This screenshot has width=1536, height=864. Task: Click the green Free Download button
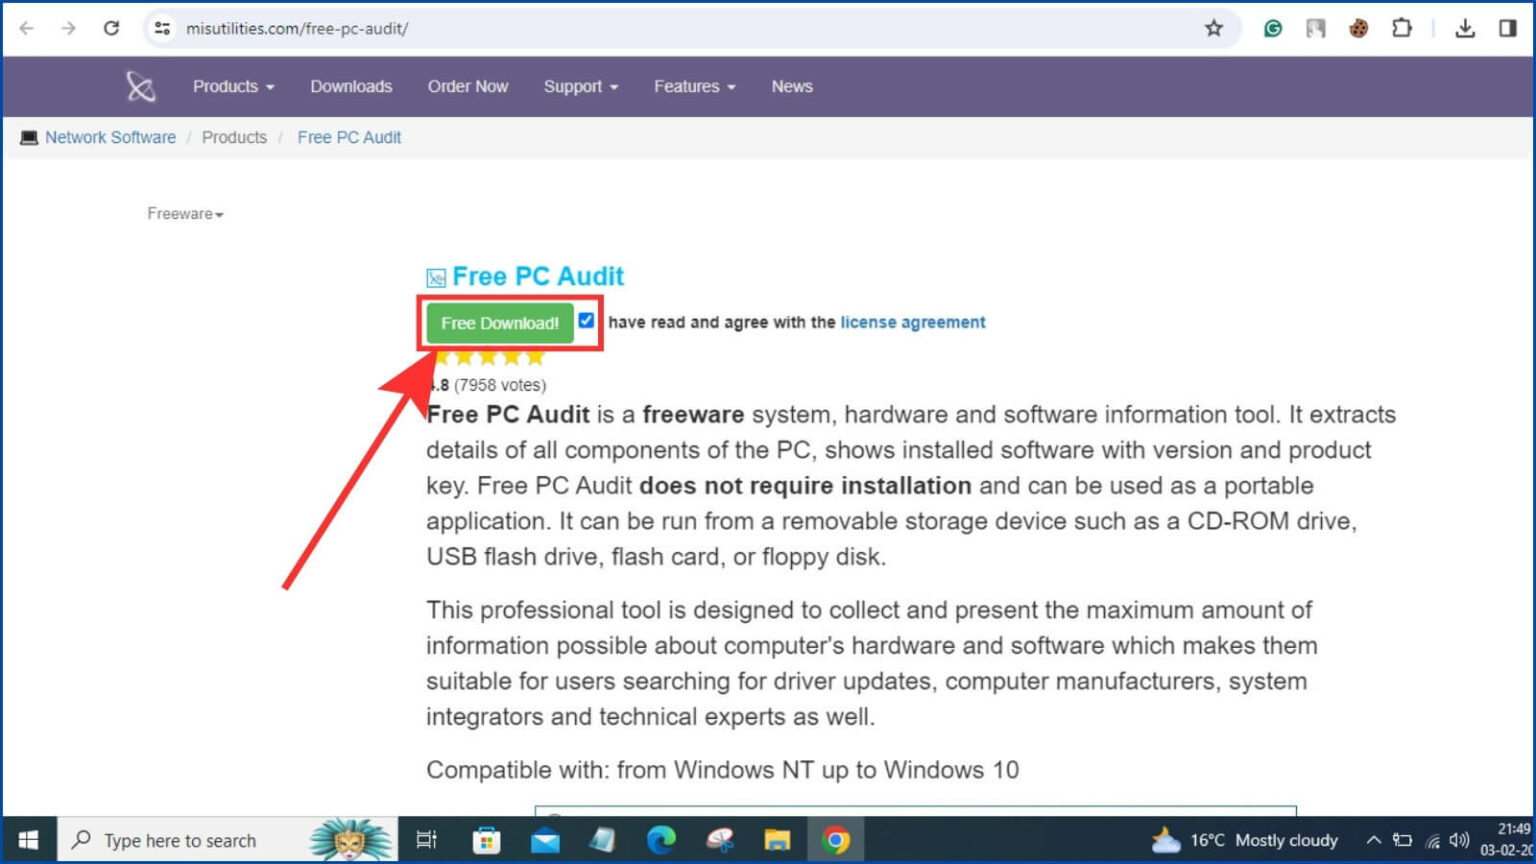[x=499, y=323]
